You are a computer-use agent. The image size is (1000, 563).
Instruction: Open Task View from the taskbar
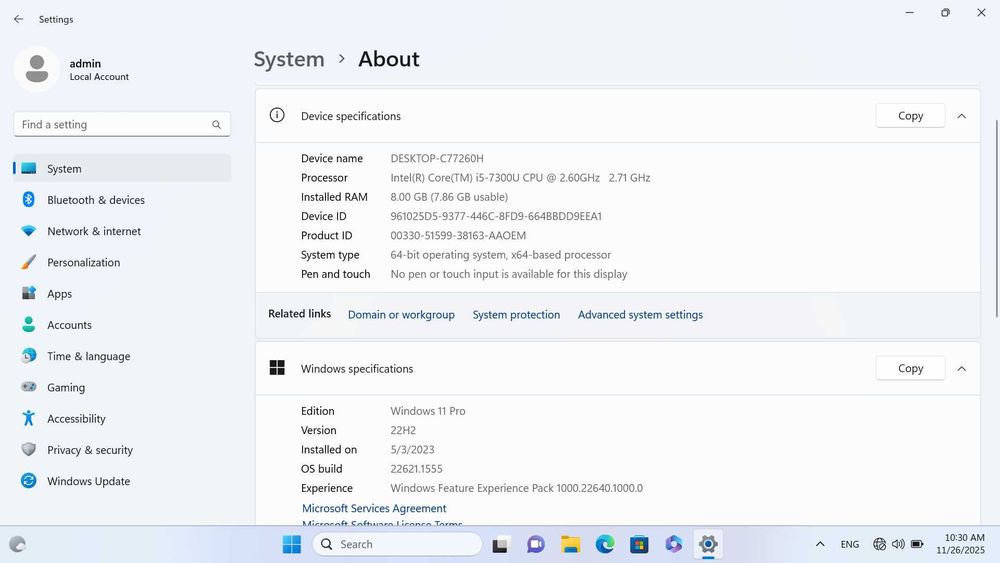(x=501, y=545)
